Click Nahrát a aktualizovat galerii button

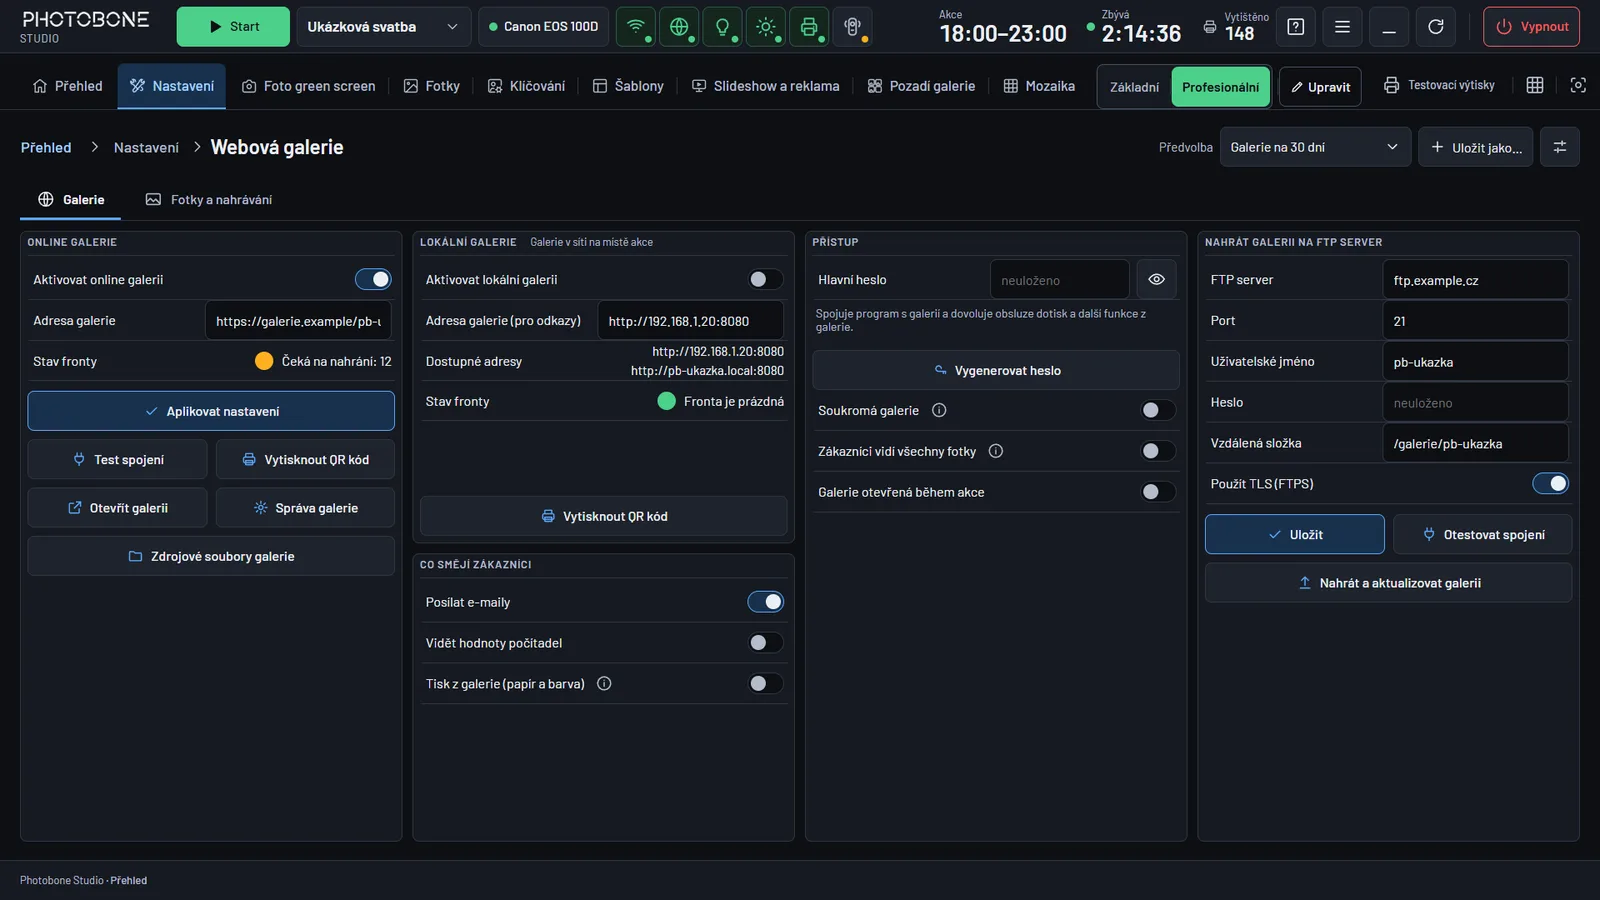point(1388,583)
